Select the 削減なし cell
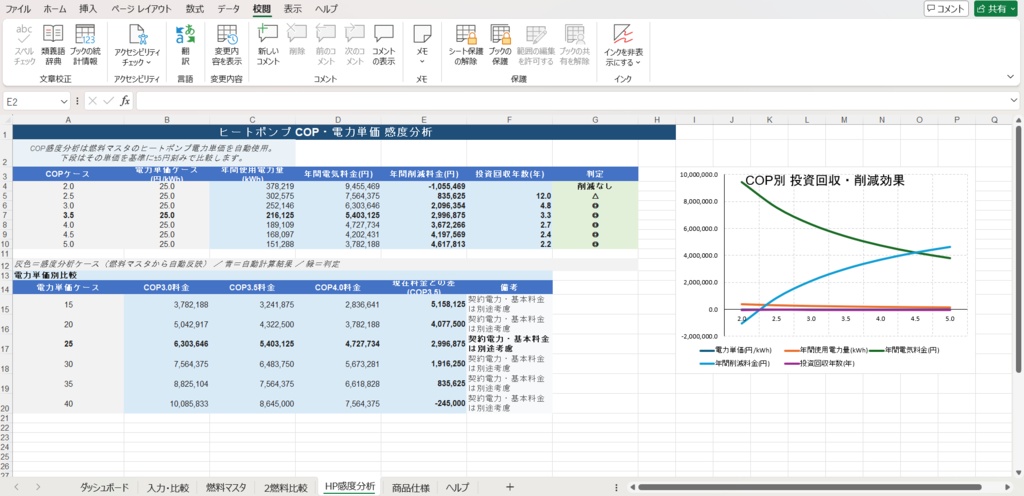Screen dimensions: 1024x496 tap(595, 186)
